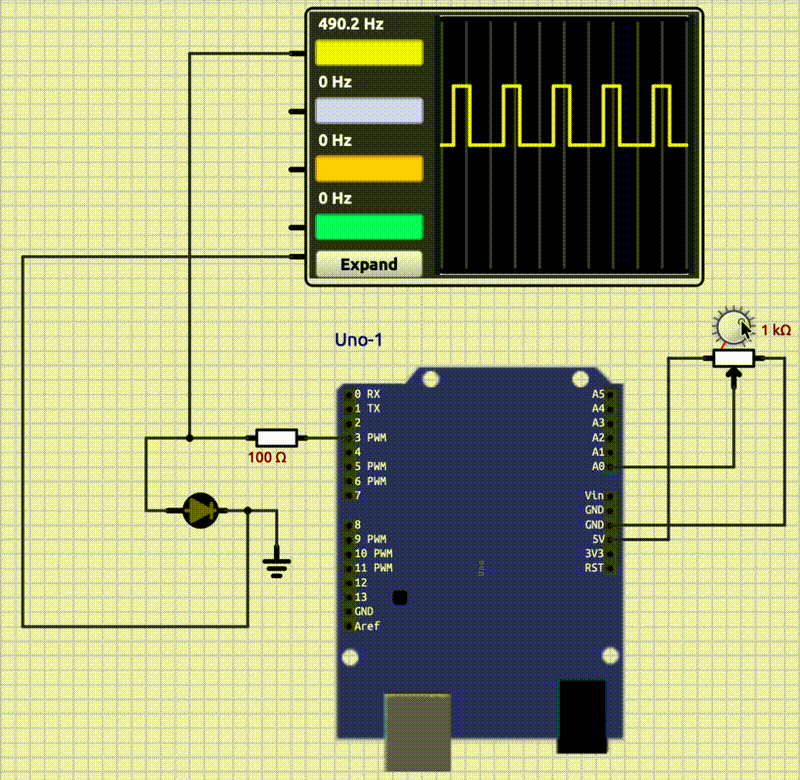Select the 100 Ω resistor
Image resolution: width=800 pixels, height=780 pixels.
(276, 437)
